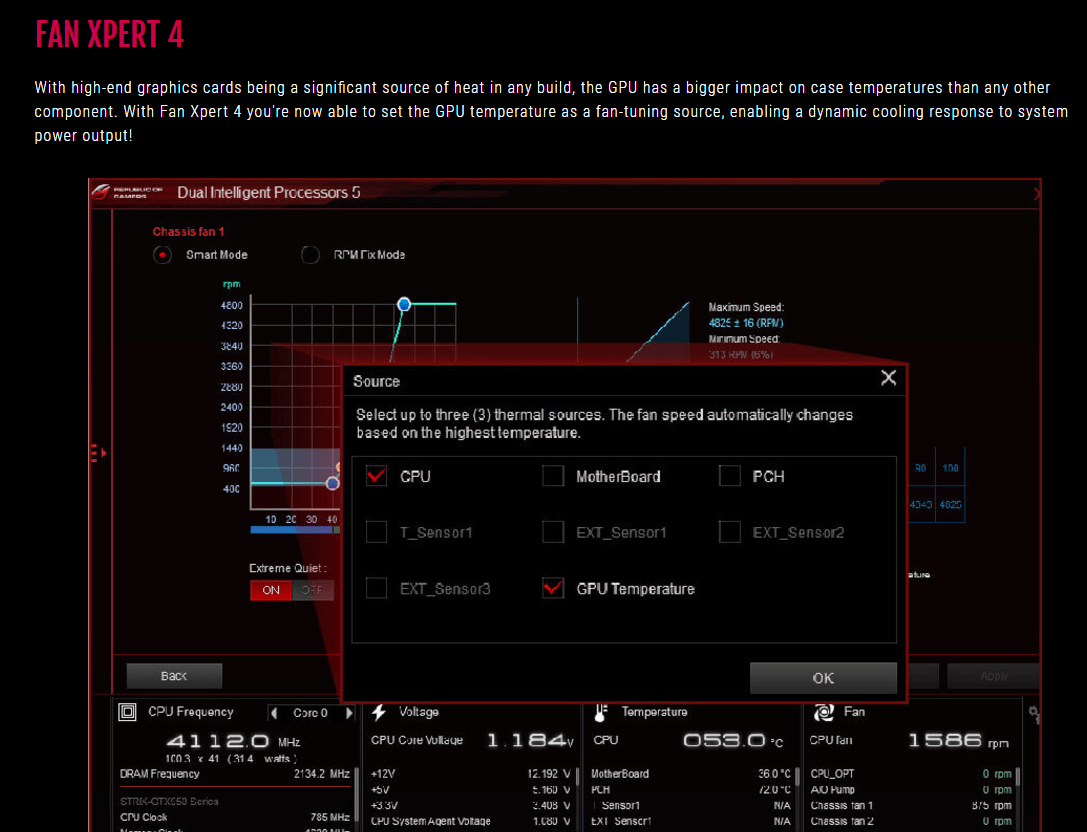Click the "Maximum Speed:" label
This screenshot has height=832, width=1087.
pyautogui.click(x=746, y=307)
